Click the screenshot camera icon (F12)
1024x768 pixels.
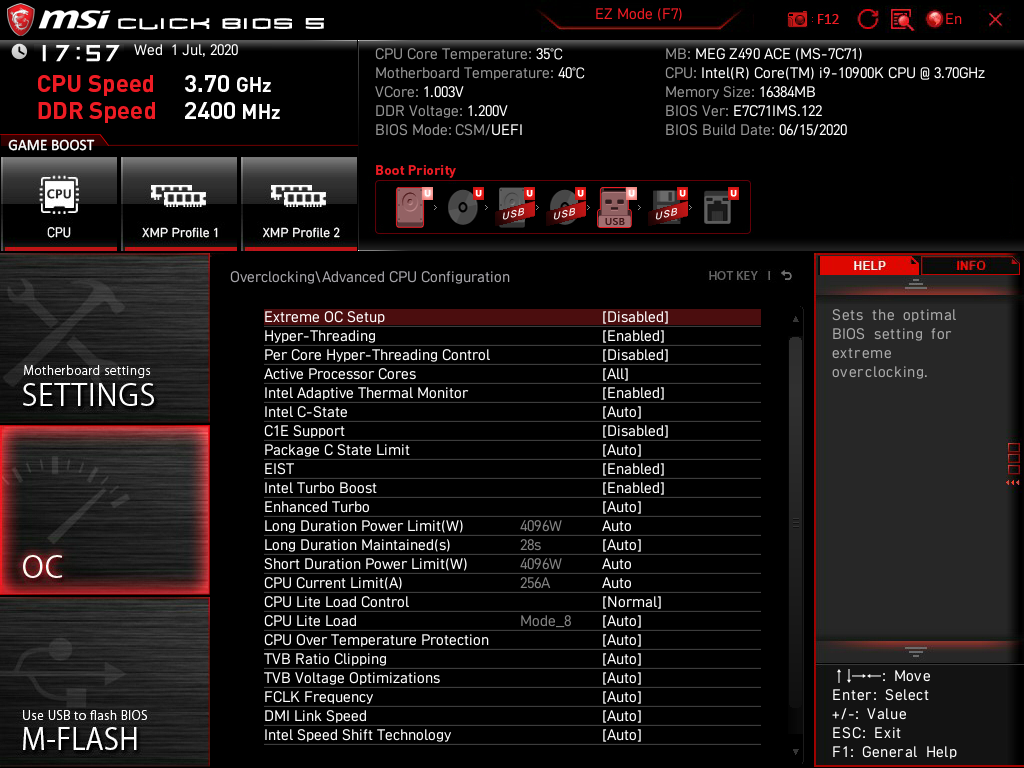[x=798, y=18]
